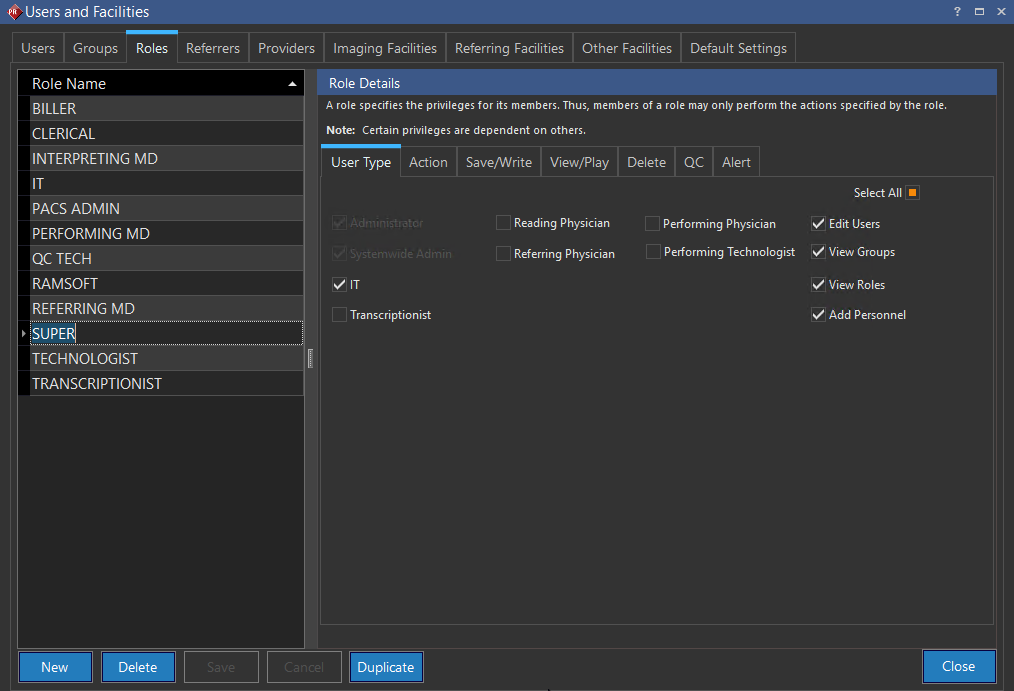Enable Performing Technologist checkbox
The height and width of the screenshot is (691, 1014).
click(653, 252)
